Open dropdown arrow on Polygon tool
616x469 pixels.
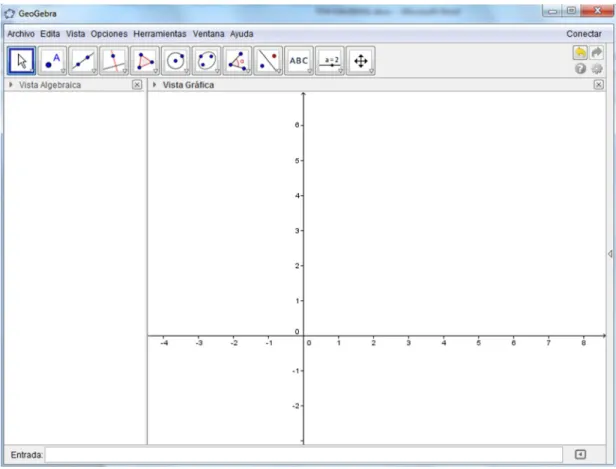coord(156,71)
